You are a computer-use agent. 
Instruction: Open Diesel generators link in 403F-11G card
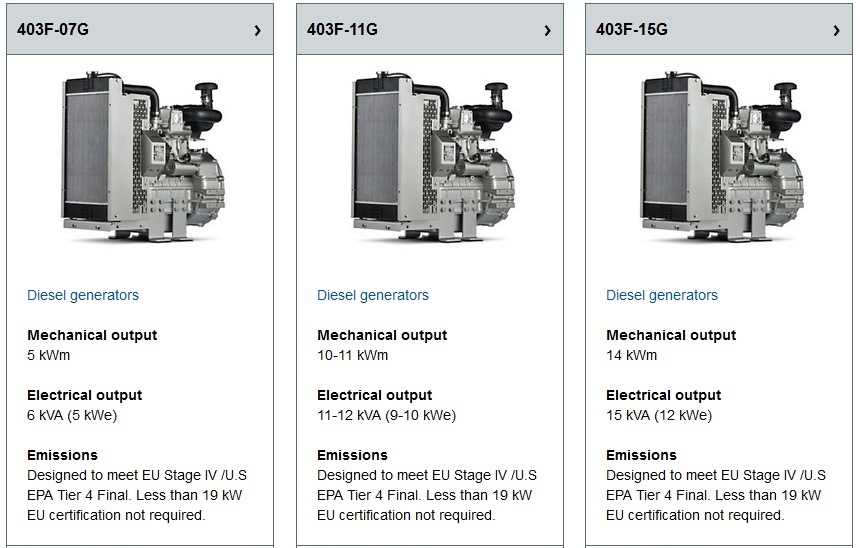click(373, 295)
